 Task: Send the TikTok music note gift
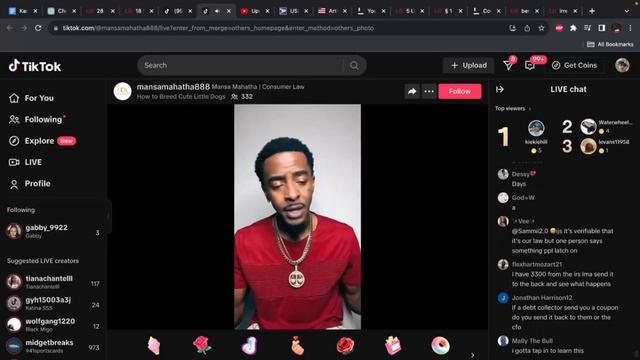[249, 346]
